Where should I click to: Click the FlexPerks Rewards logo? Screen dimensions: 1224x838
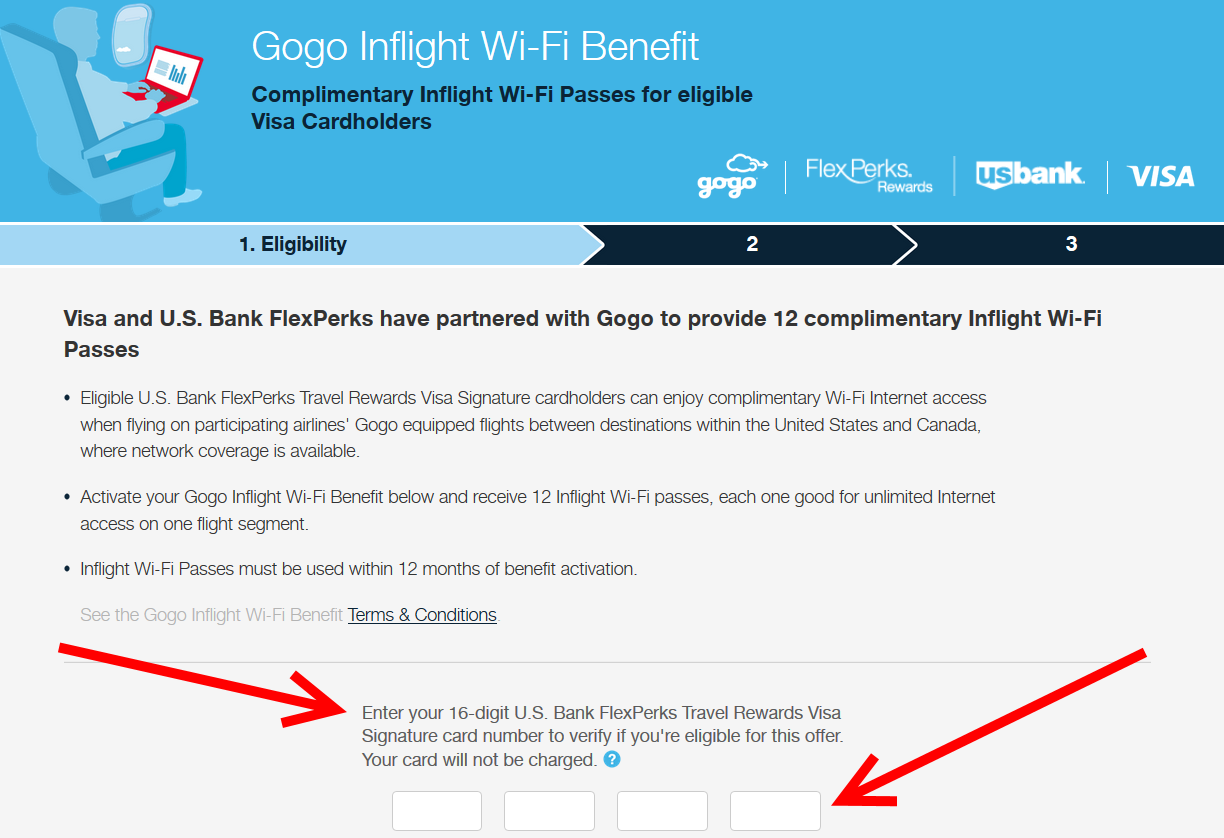(x=868, y=176)
